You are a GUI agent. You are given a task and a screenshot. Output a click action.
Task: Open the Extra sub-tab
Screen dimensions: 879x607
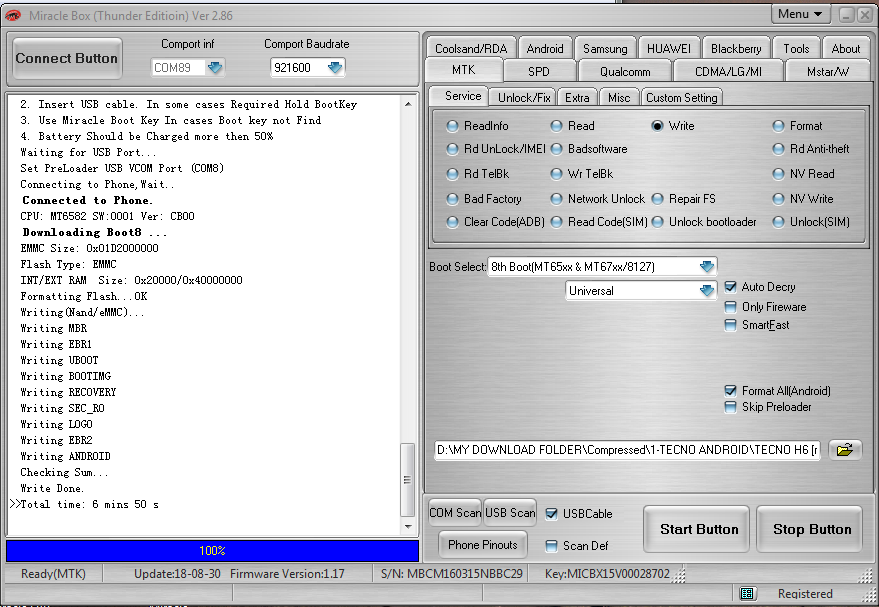click(x=577, y=98)
